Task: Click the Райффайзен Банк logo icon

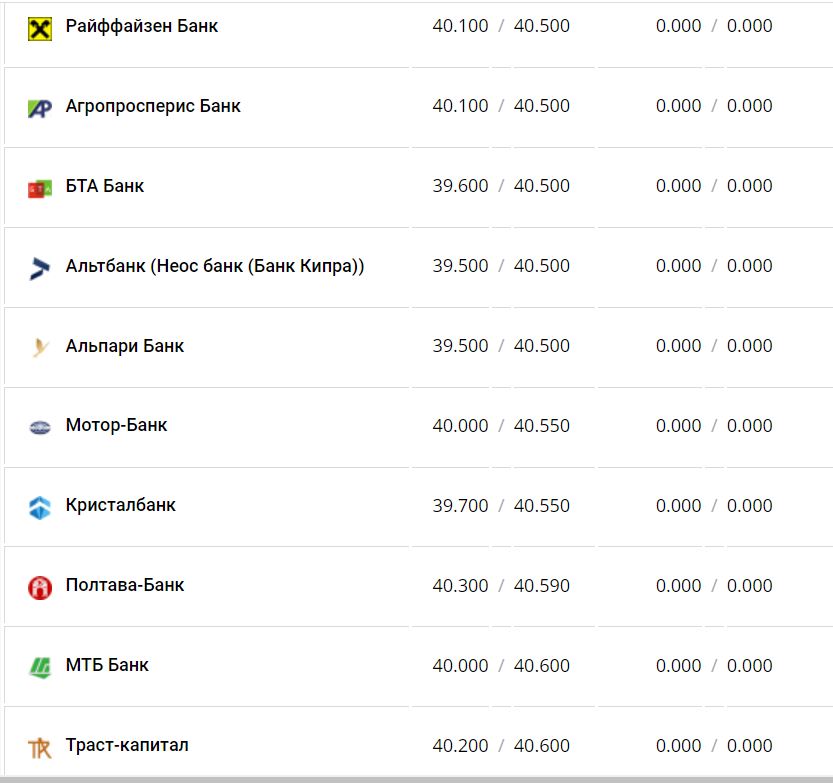Action: [39, 28]
